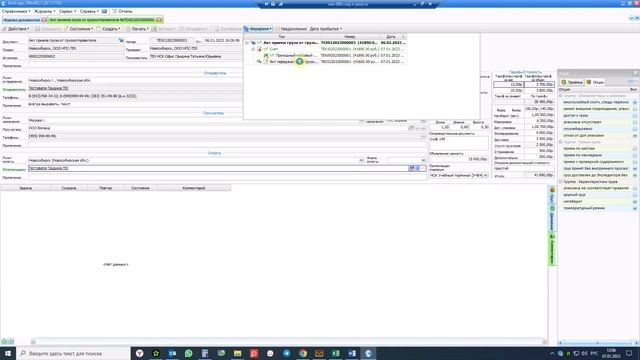Open Chrome from taskbar

(303, 353)
